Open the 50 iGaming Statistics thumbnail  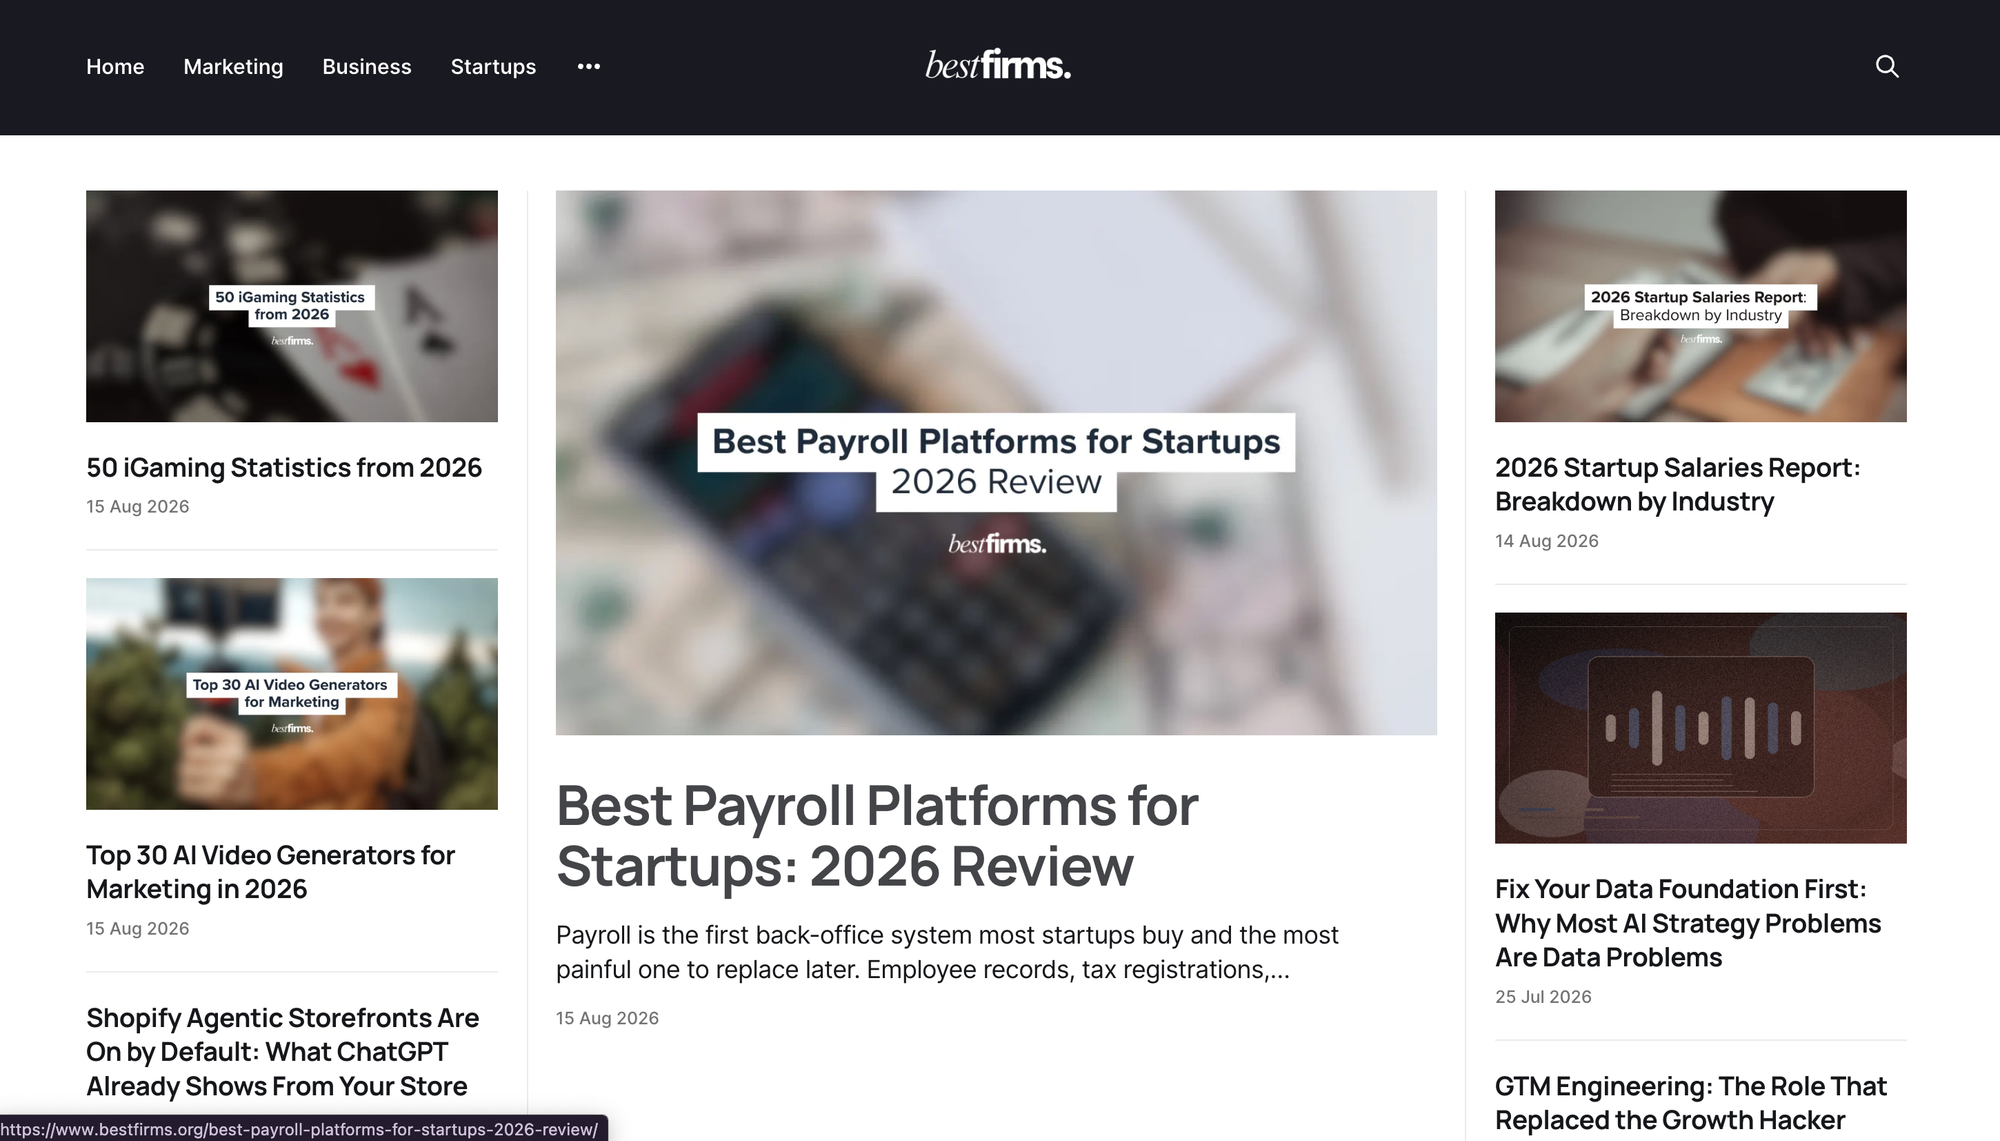(x=292, y=306)
